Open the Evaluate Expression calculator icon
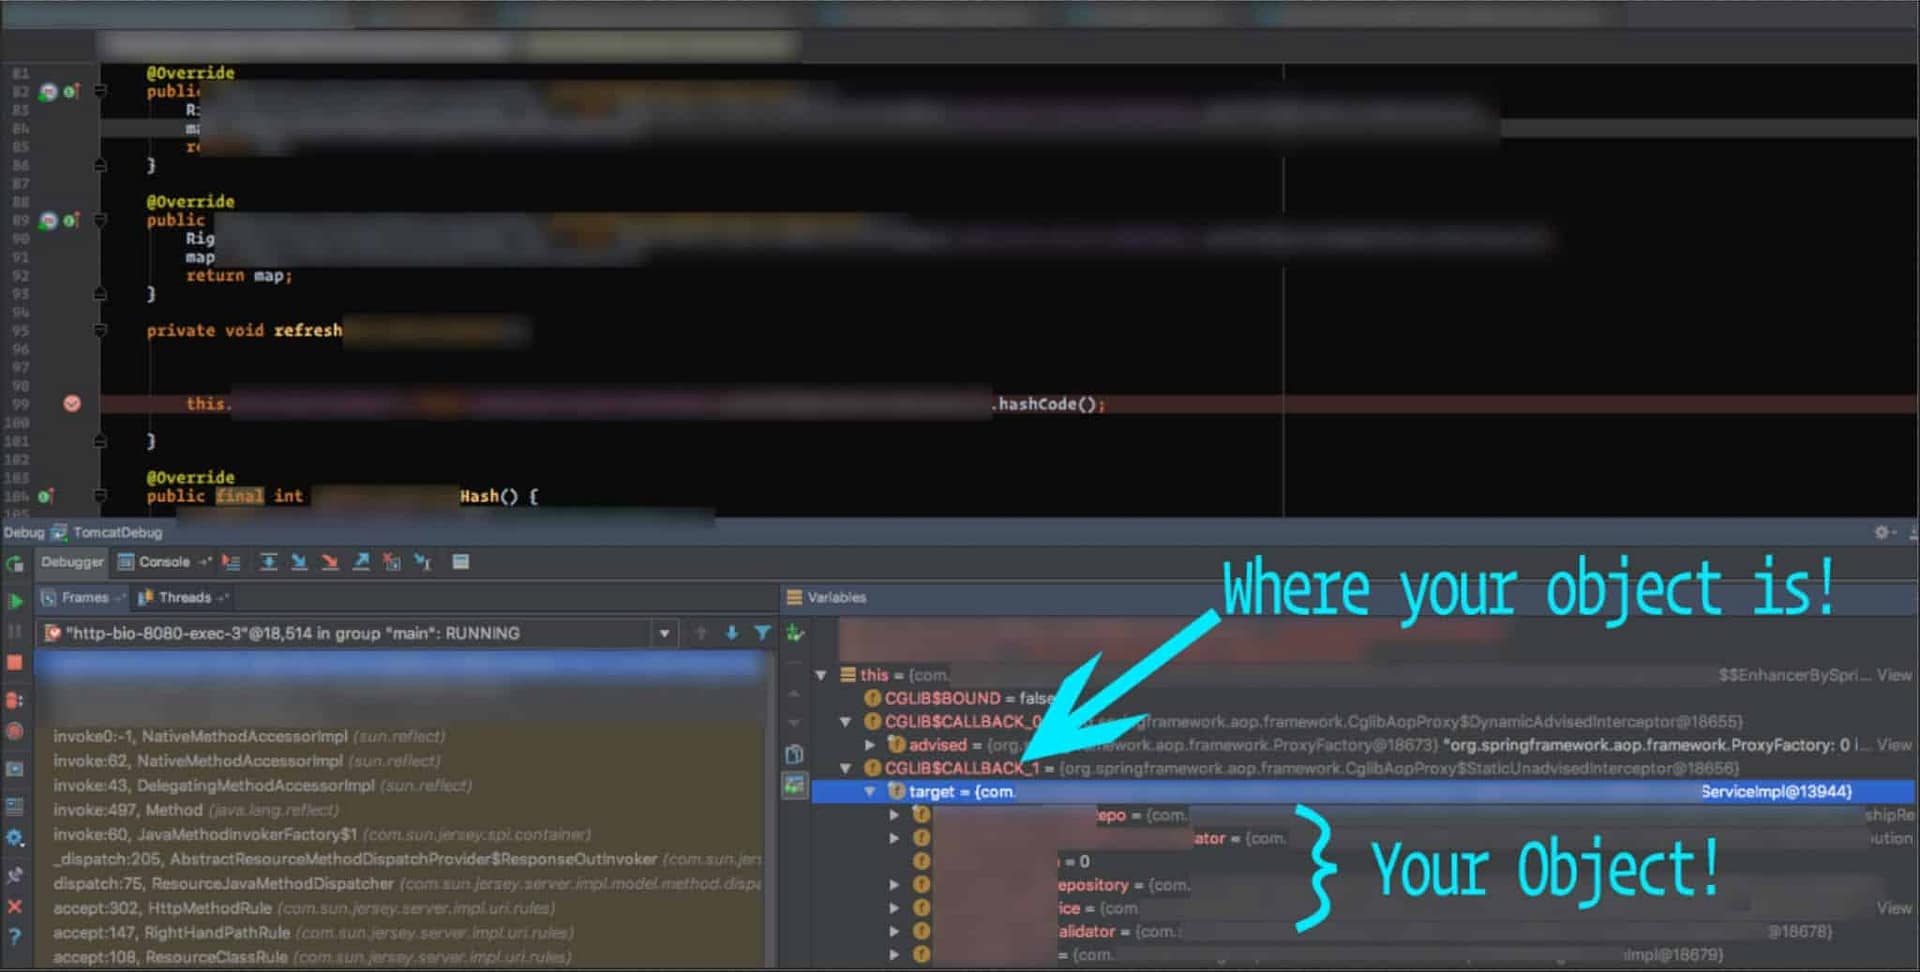 (460, 562)
